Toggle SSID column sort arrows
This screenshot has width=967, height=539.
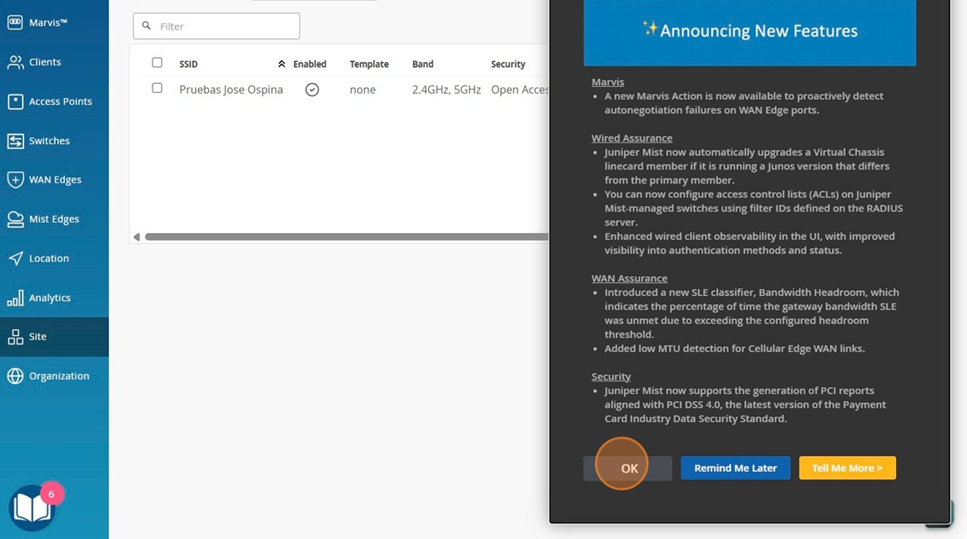(x=281, y=64)
